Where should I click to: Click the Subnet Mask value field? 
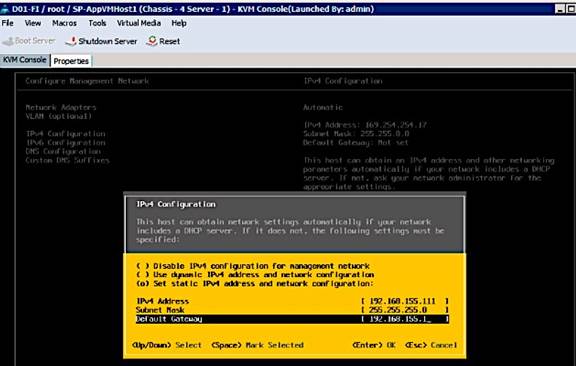point(404,310)
